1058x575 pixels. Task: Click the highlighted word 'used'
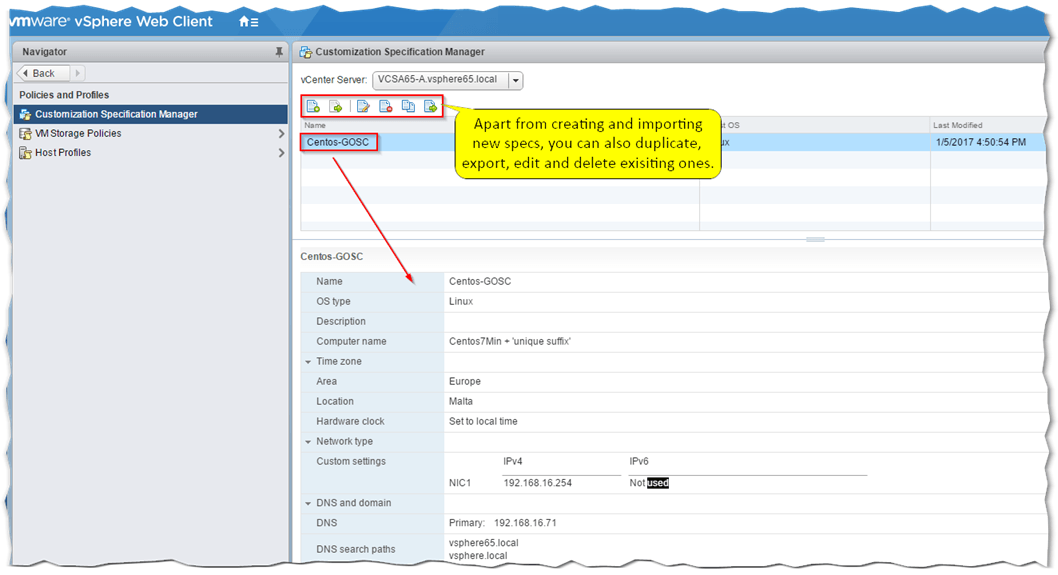[x=658, y=483]
